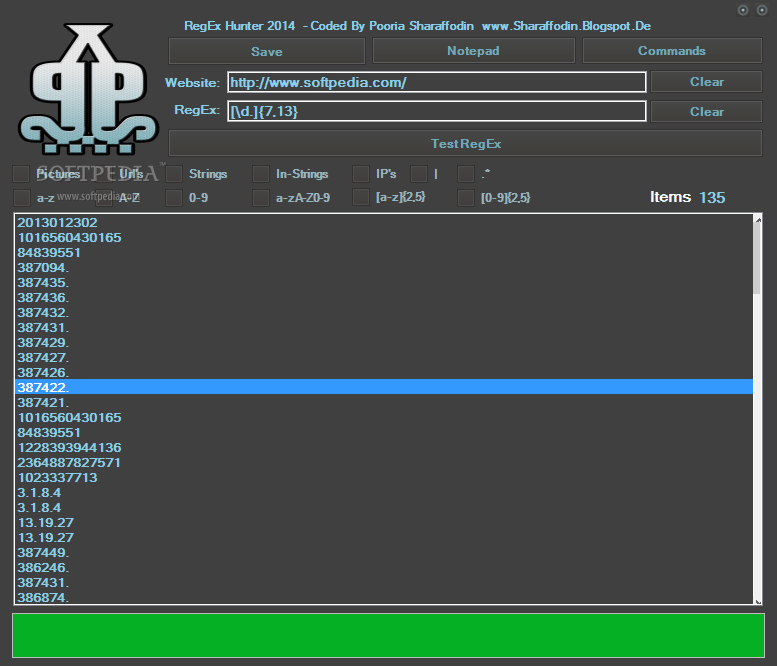Click the results list scroll-down arrow
The image size is (777, 666).
758,601
